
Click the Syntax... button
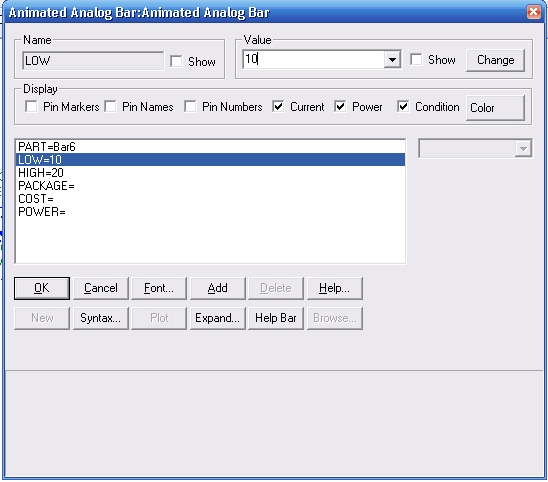[101, 318]
